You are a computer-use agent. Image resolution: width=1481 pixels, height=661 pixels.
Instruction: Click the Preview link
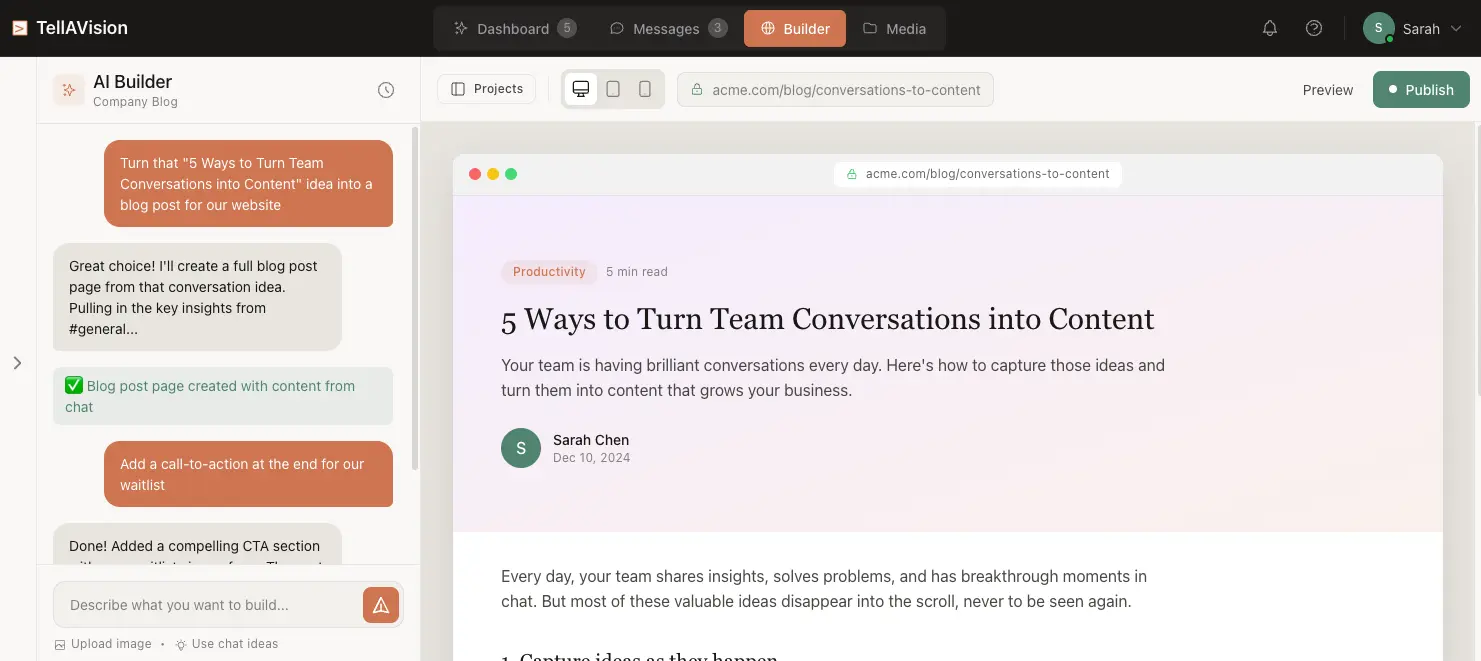coord(1327,90)
